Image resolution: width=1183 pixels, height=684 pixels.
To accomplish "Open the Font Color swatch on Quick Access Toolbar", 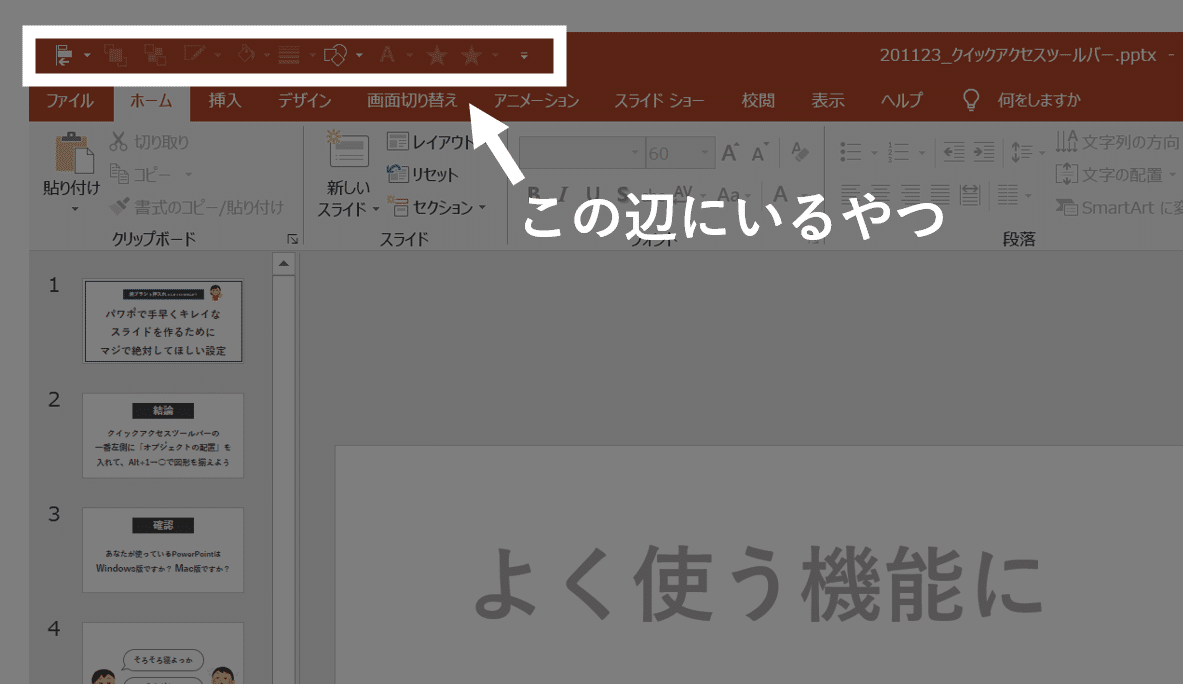I will pos(388,55).
